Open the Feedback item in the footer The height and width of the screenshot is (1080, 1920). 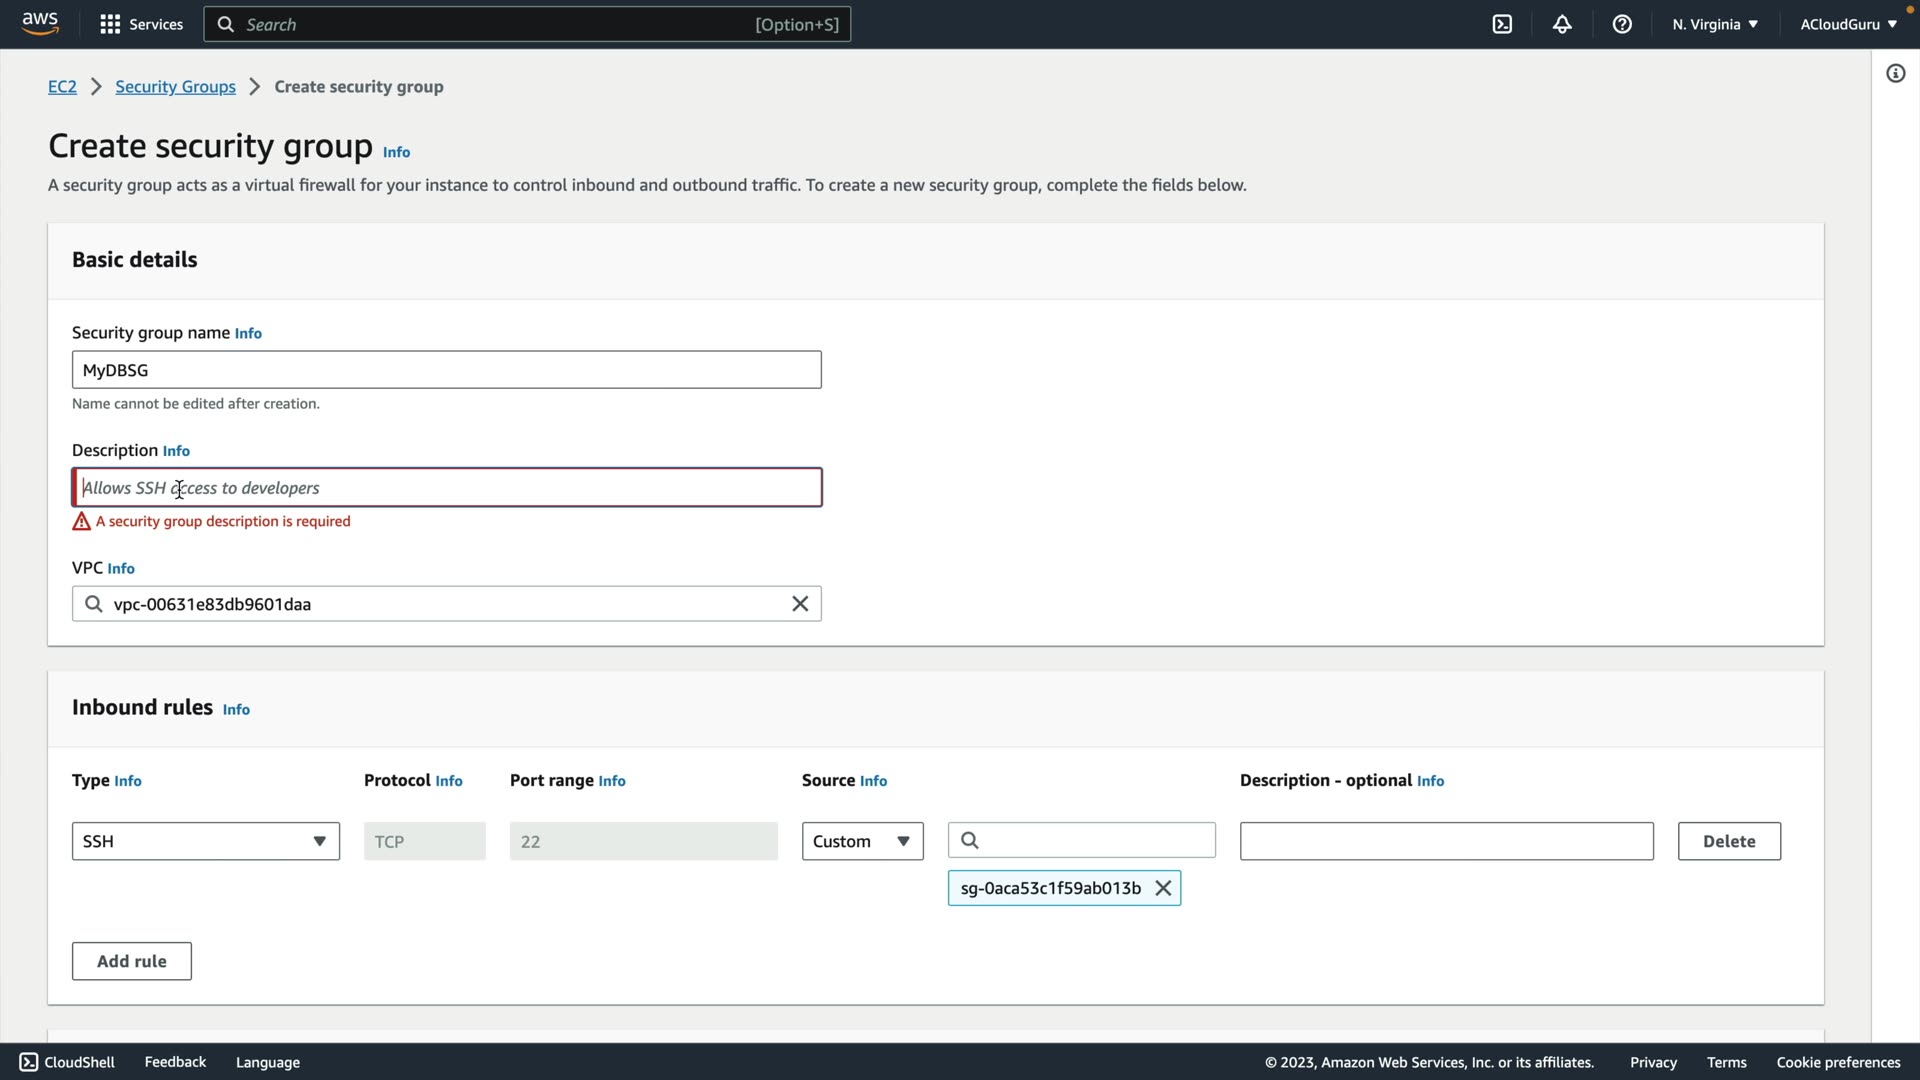[x=175, y=1062]
